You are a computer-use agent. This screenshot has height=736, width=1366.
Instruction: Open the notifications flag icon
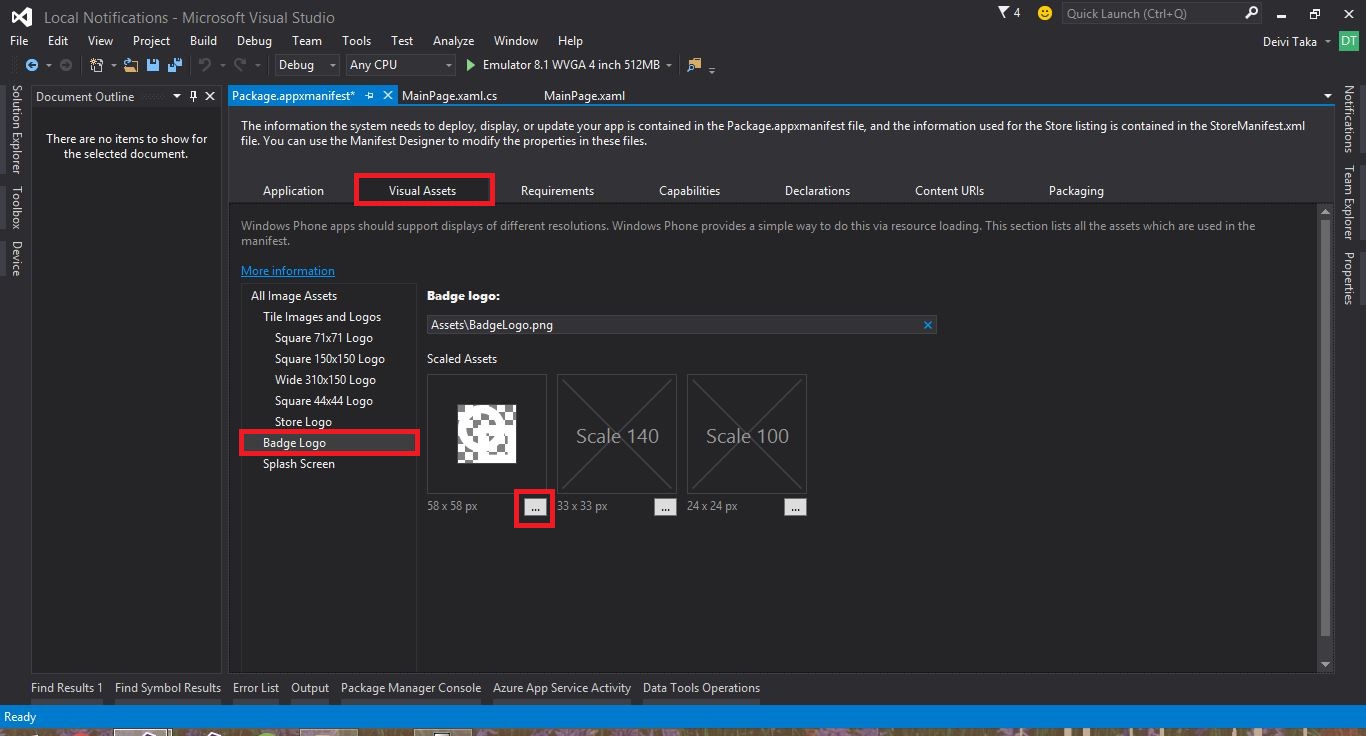tap(1004, 13)
